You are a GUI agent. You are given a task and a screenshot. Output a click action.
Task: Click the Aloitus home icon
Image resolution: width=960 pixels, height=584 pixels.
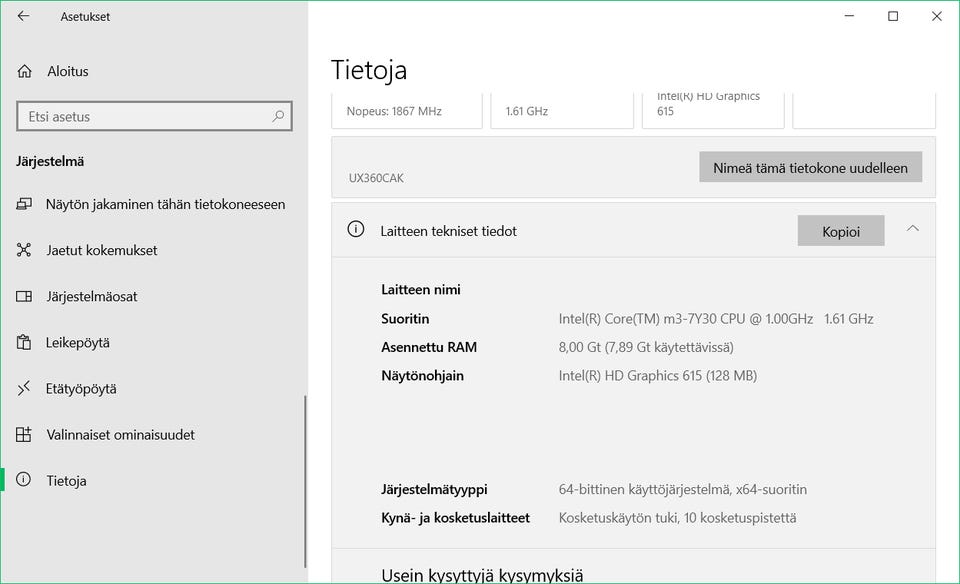[x=24, y=71]
